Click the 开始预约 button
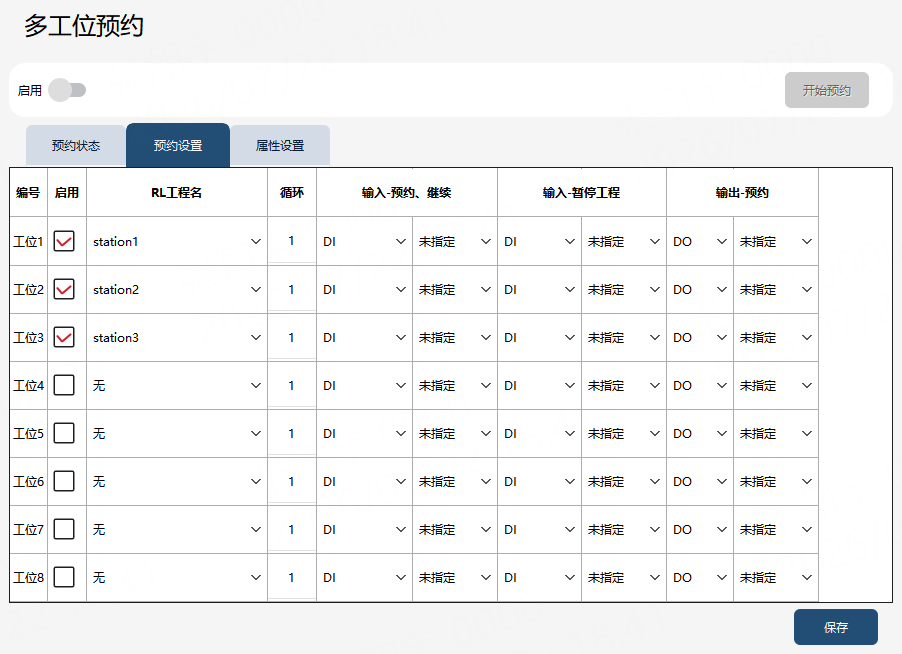The width and height of the screenshot is (902, 654). [x=827, y=90]
